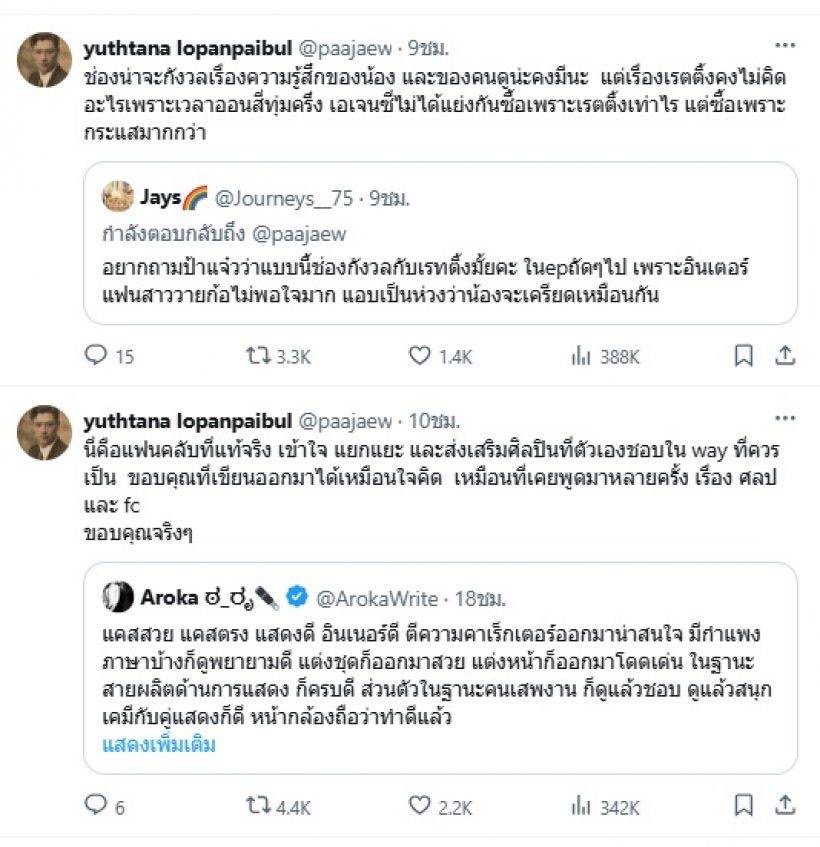Share the first tweet

click(786, 355)
